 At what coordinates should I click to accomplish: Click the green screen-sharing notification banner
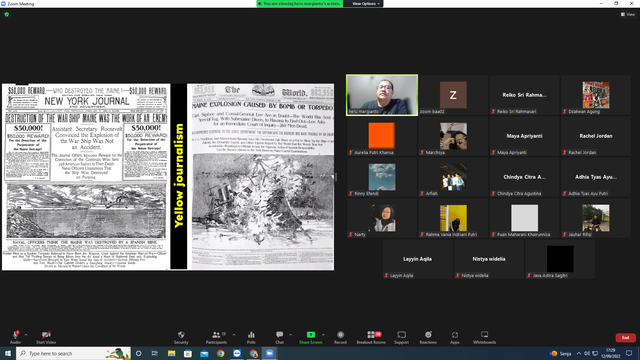(300, 4)
